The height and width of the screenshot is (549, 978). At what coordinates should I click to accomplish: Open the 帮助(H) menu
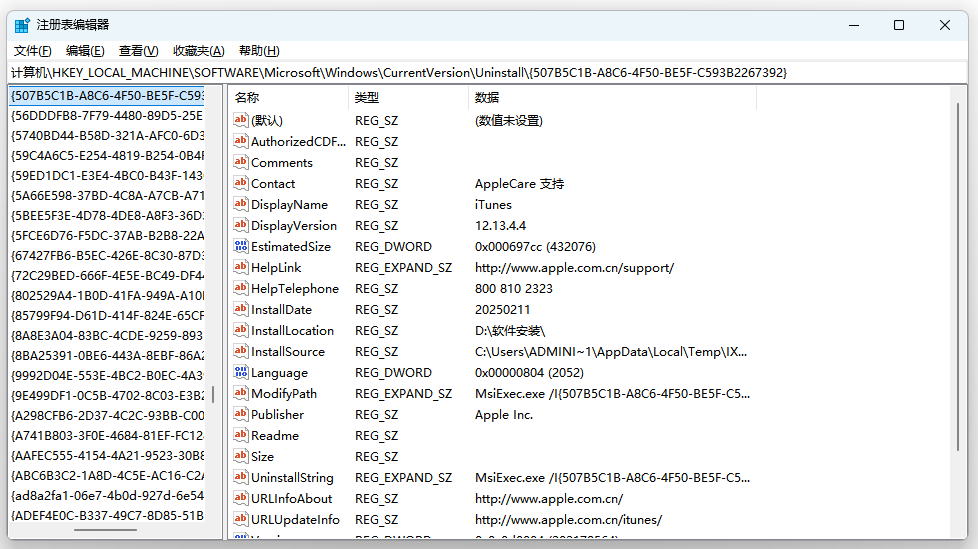[259, 51]
